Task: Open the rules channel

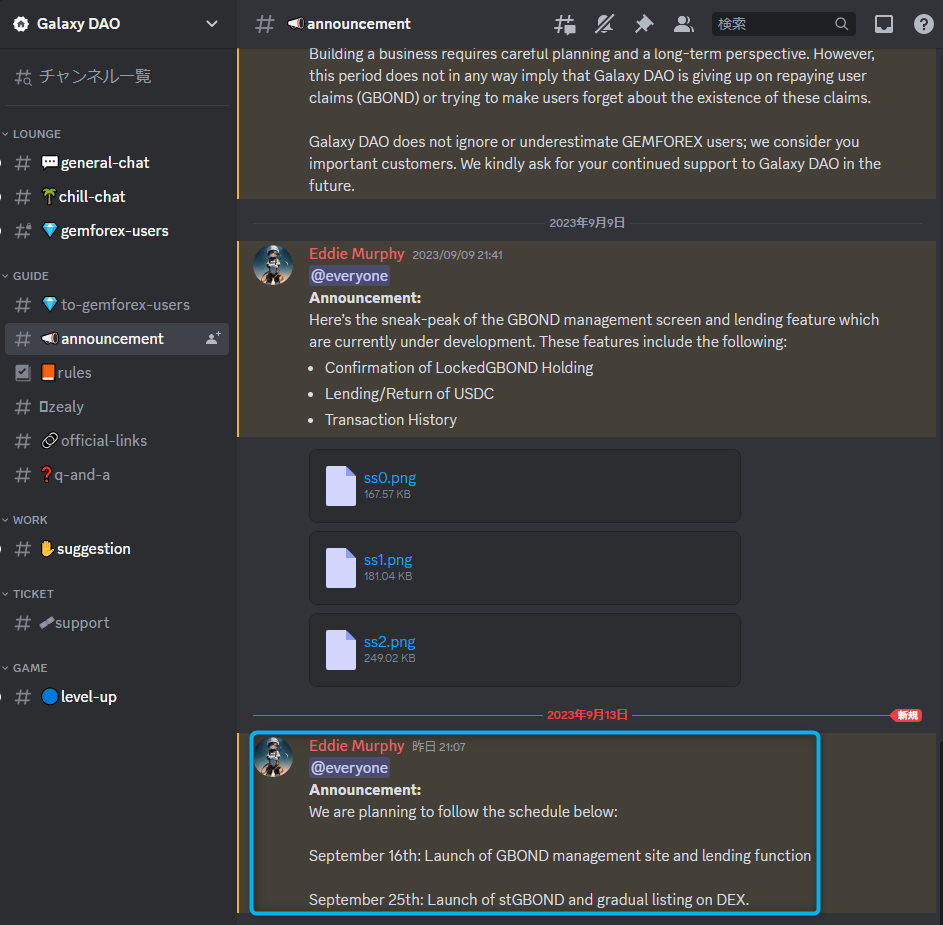Action: [x=117, y=373]
